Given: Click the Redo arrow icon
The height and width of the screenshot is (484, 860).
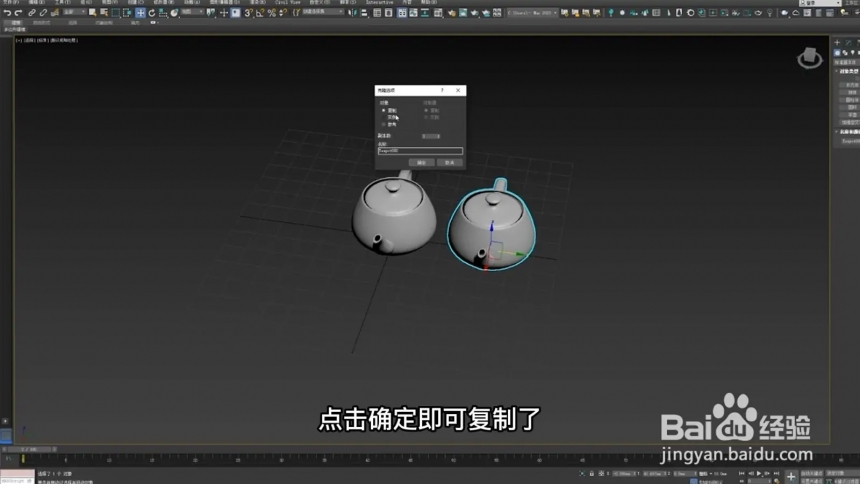Looking at the screenshot, I should [x=18, y=13].
